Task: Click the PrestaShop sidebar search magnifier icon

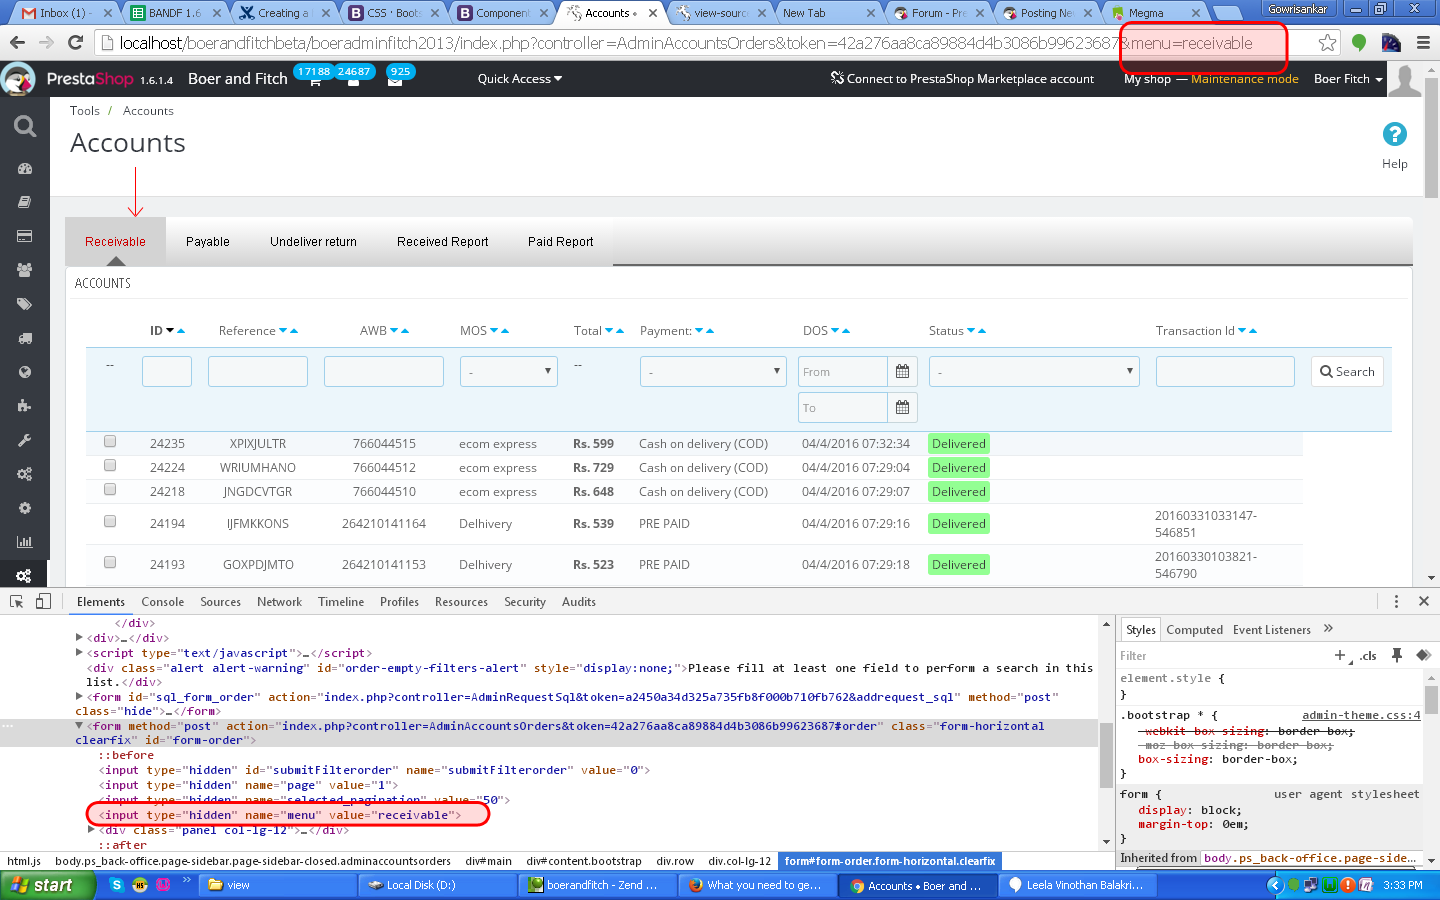Action: tap(25, 126)
